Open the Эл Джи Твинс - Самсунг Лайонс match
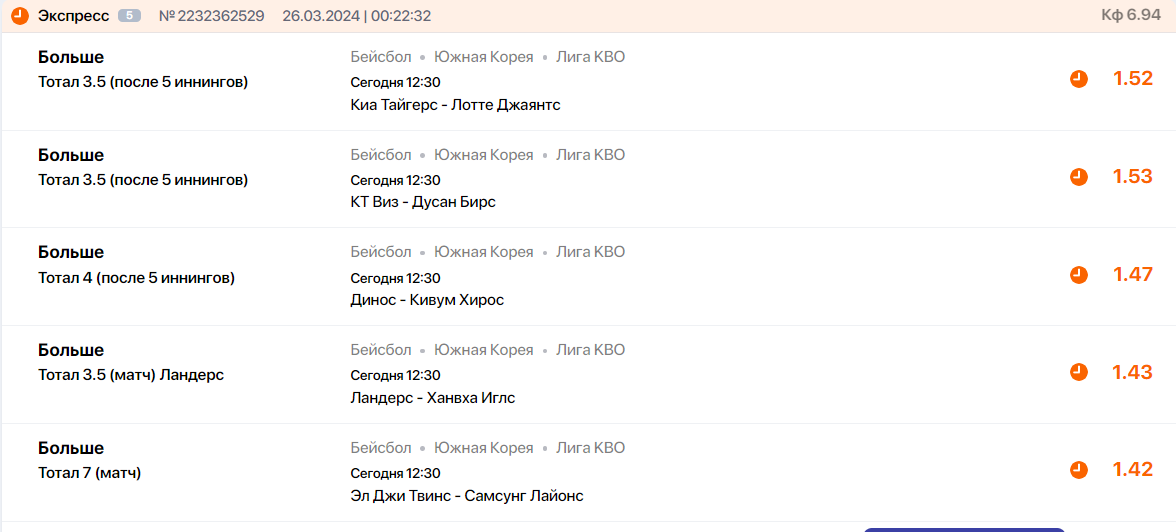The height and width of the screenshot is (532, 1176). 466,496
